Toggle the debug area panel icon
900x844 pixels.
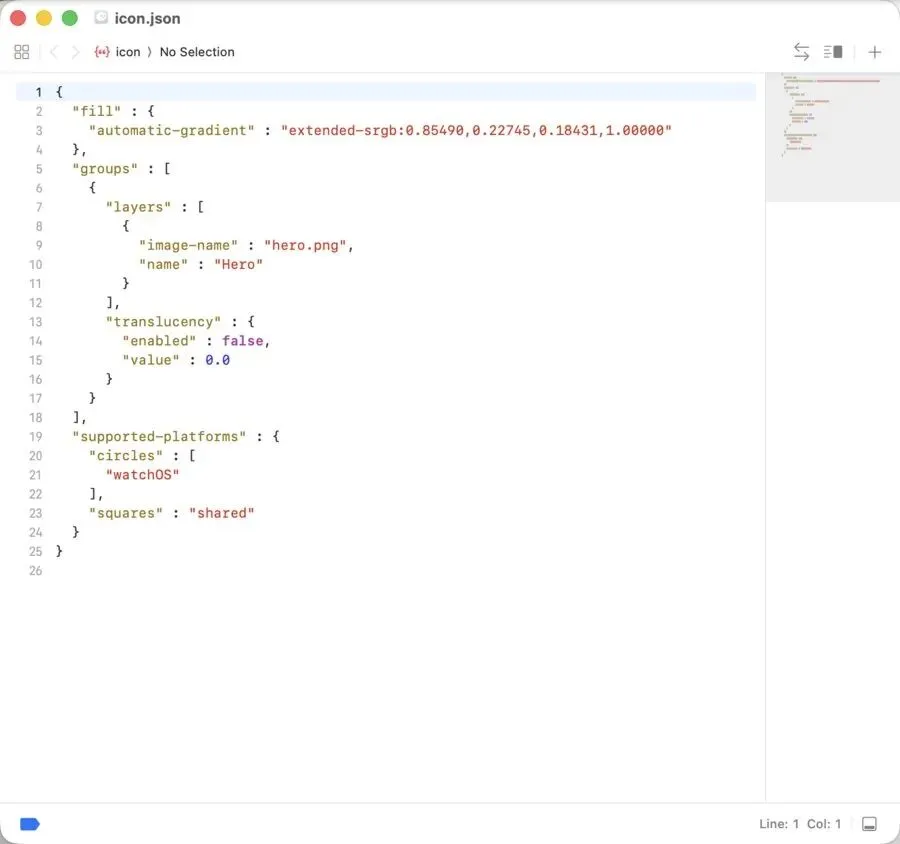pos(869,824)
